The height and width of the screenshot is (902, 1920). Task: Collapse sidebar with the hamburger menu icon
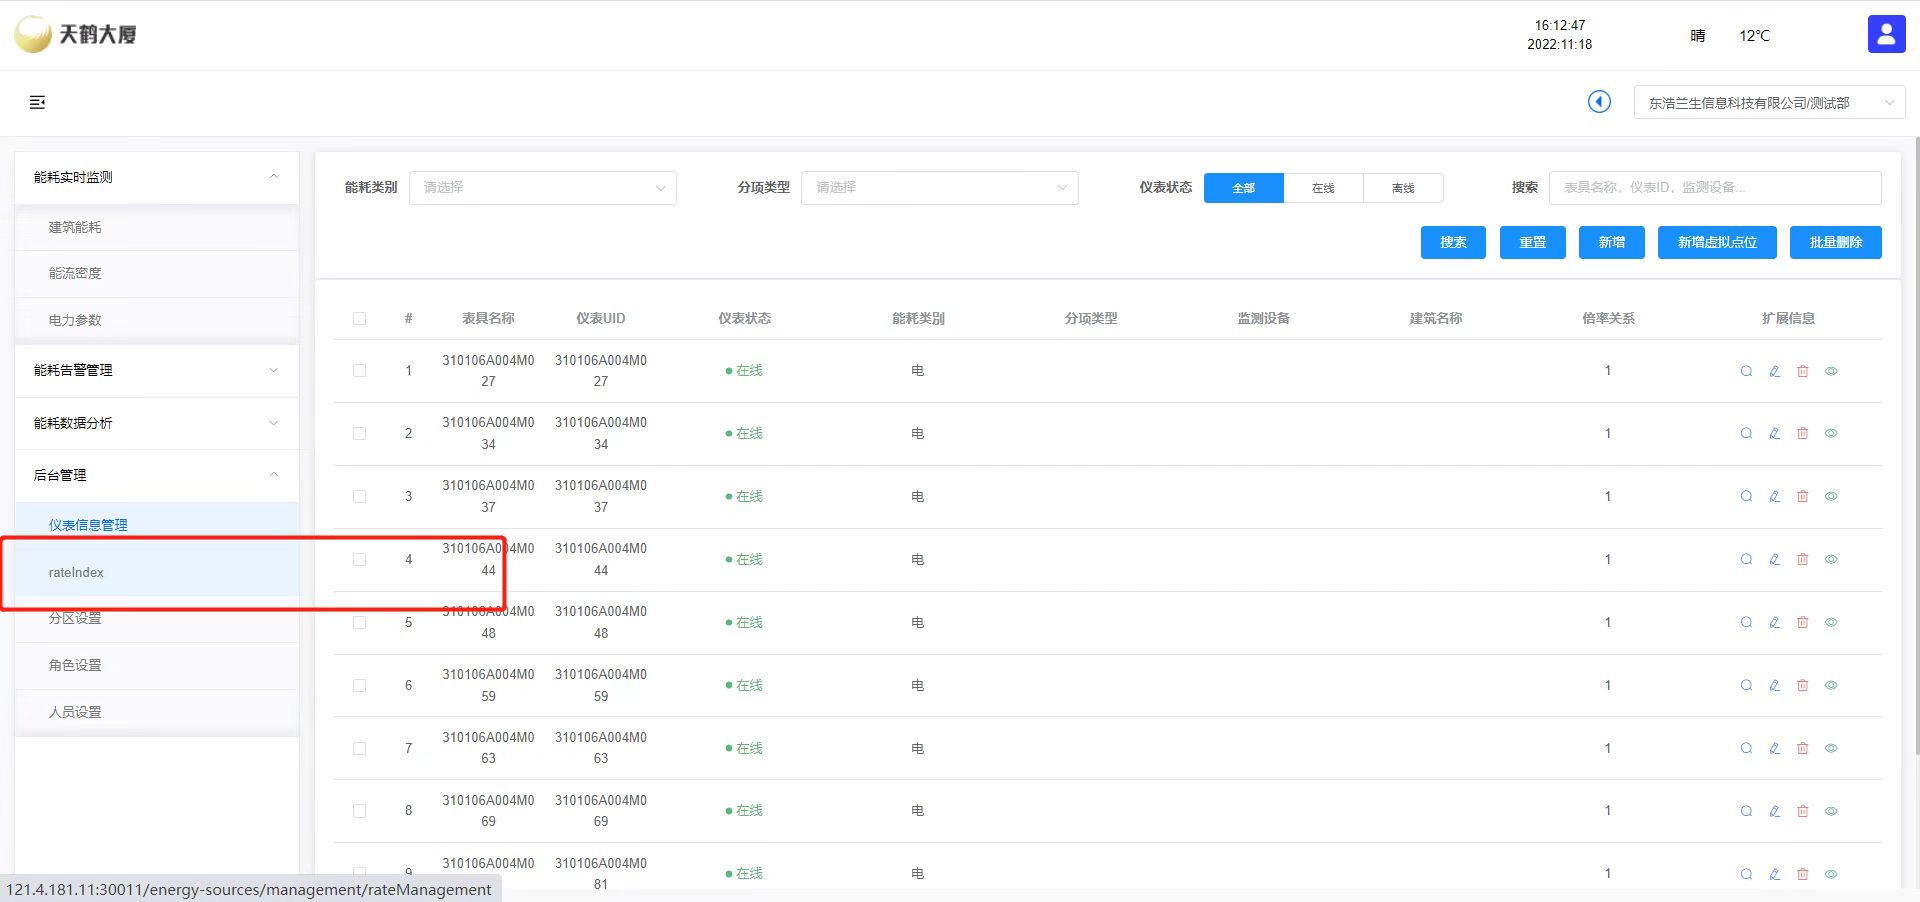tap(38, 102)
